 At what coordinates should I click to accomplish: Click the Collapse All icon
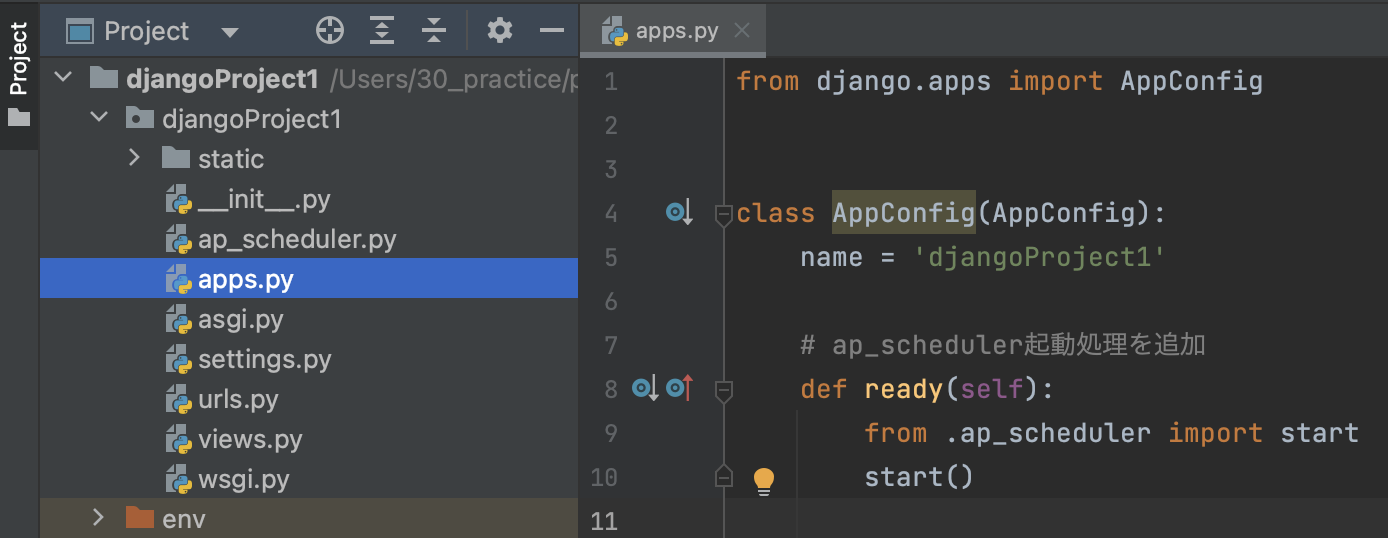pyautogui.click(x=433, y=31)
